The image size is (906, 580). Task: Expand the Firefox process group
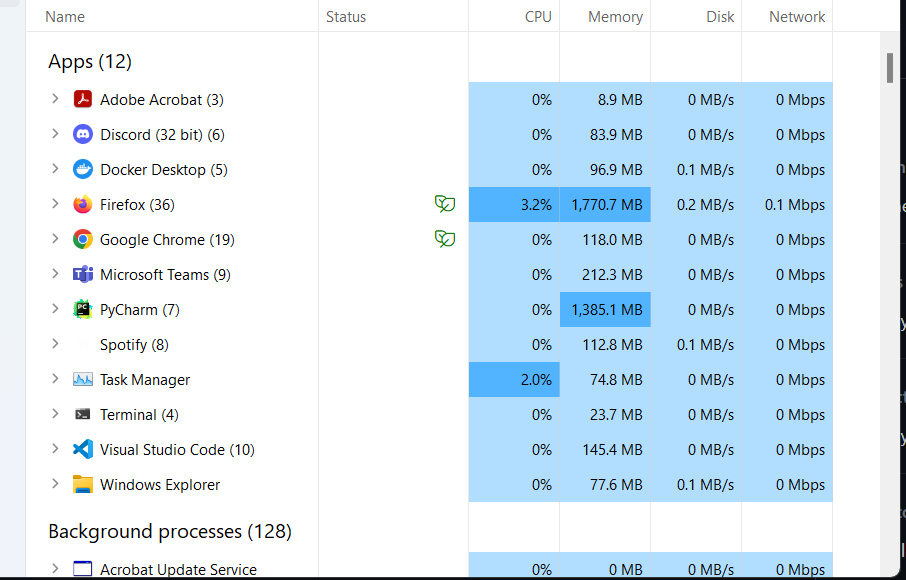55,204
